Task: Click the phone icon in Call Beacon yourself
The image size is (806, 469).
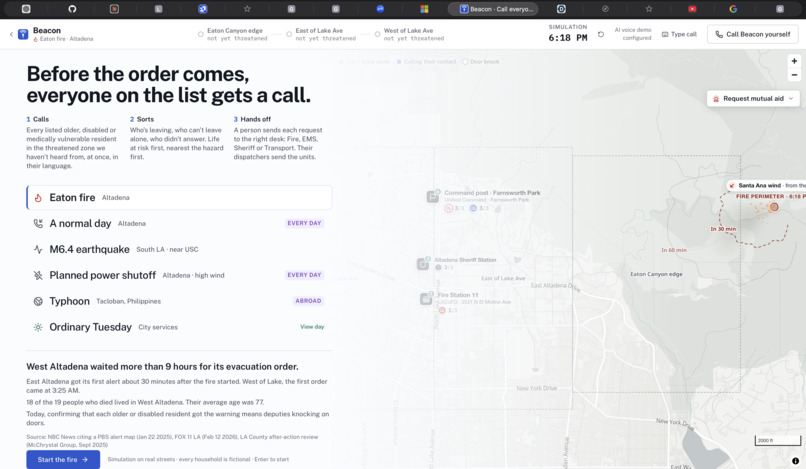Action: (x=719, y=34)
